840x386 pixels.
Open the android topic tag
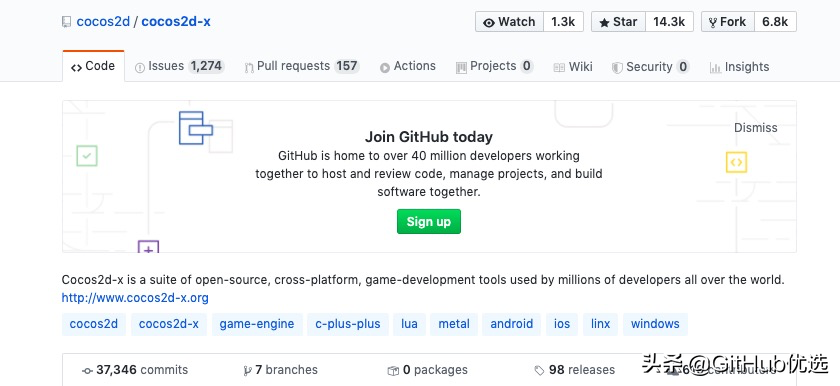[512, 324]
